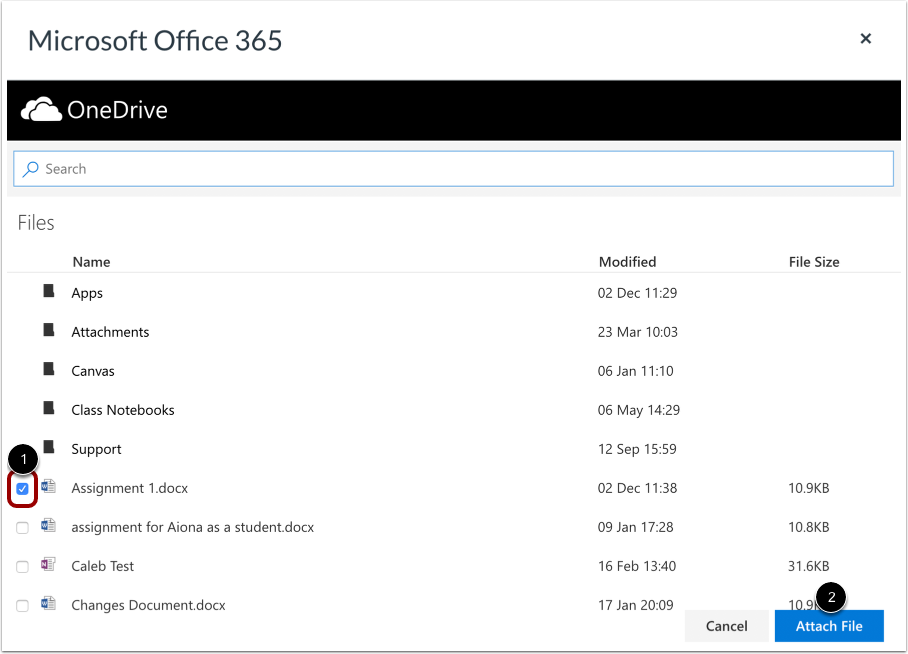
Task: Sort by the Modified column header
Action: coord(627,262)
